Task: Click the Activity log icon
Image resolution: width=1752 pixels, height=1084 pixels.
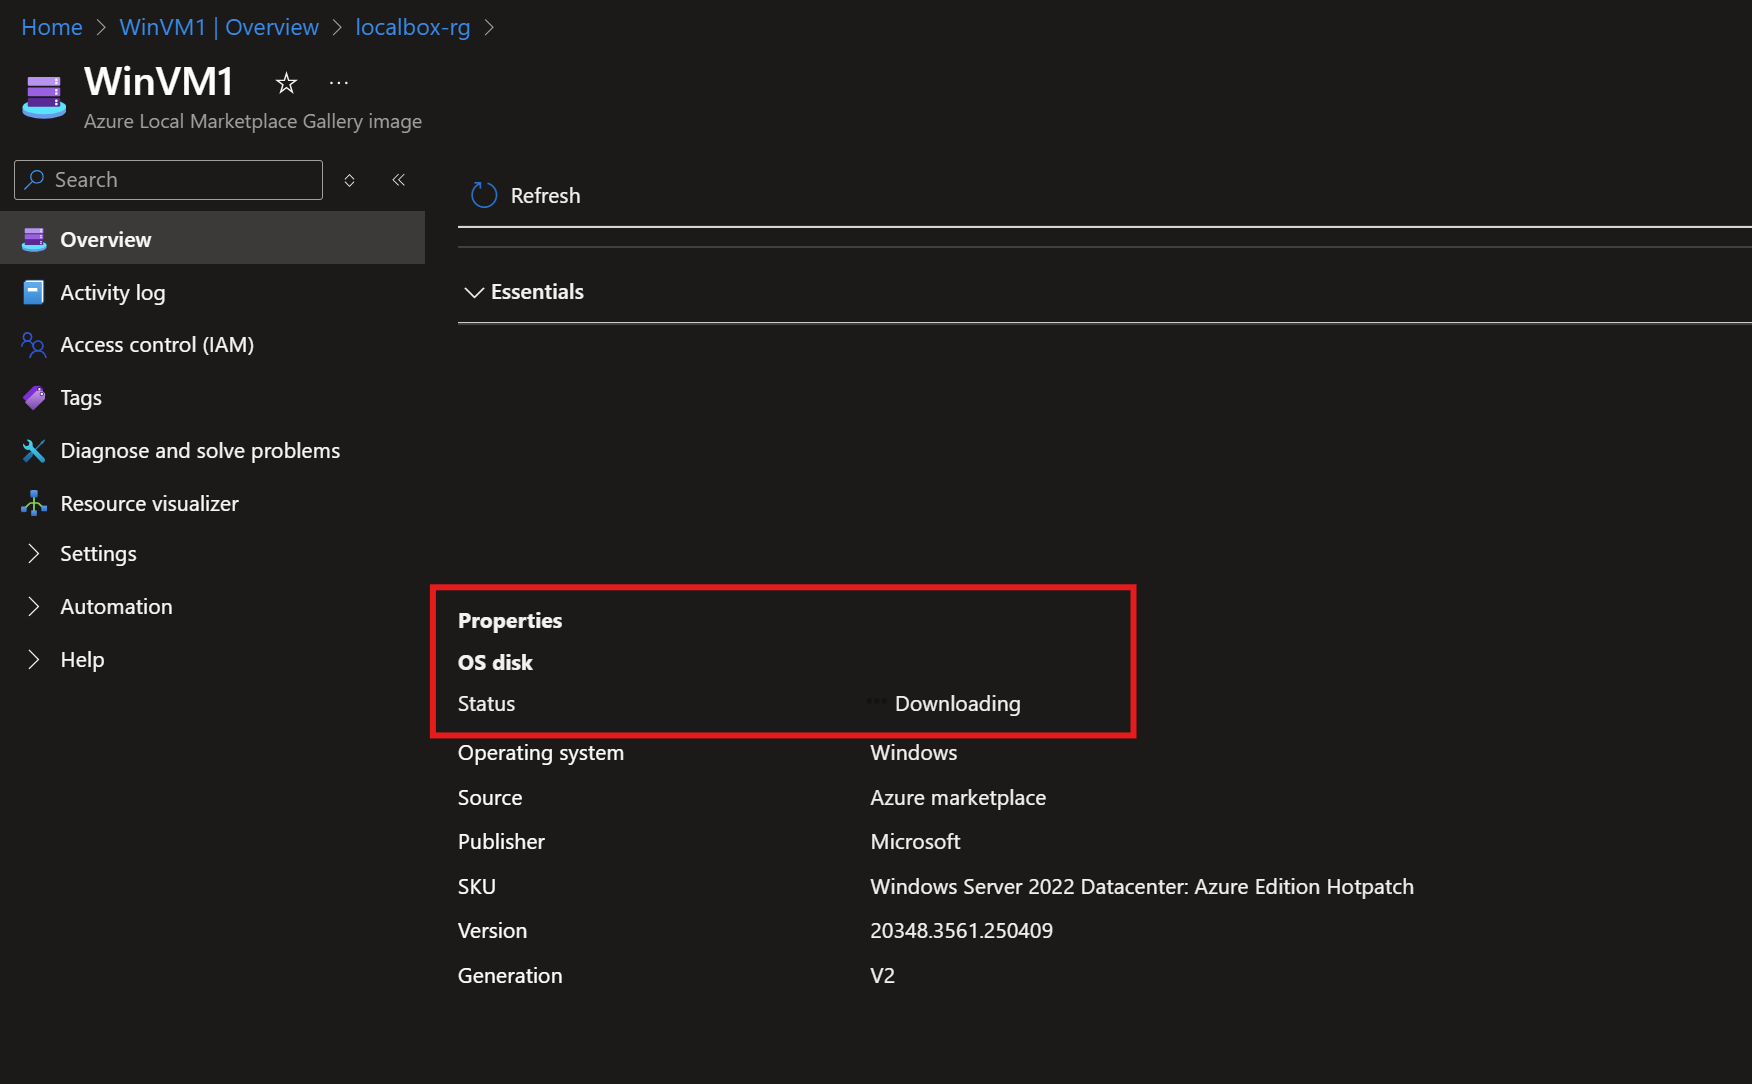Action: [x=34, y=292]
